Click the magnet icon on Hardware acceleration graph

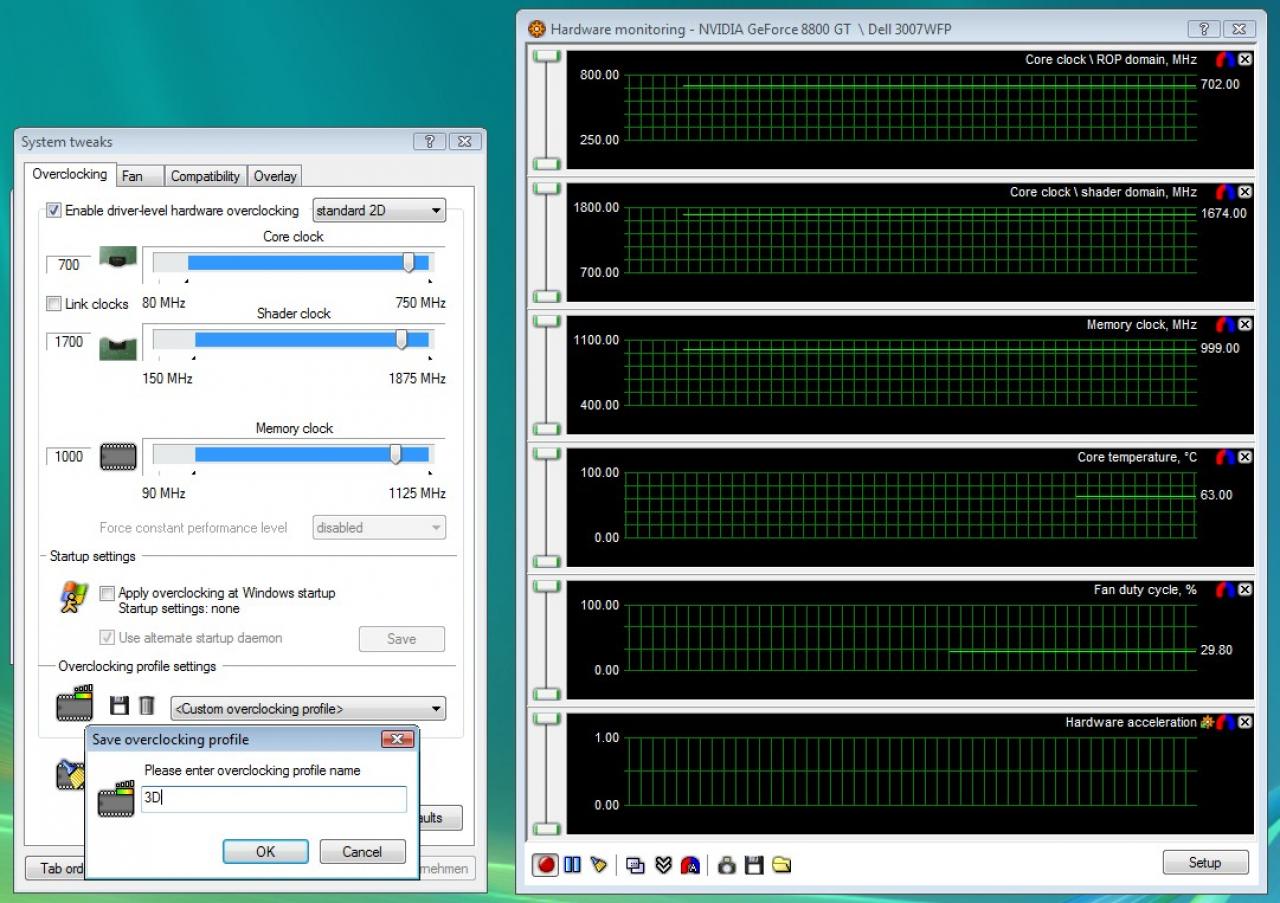pos(1225,722)
